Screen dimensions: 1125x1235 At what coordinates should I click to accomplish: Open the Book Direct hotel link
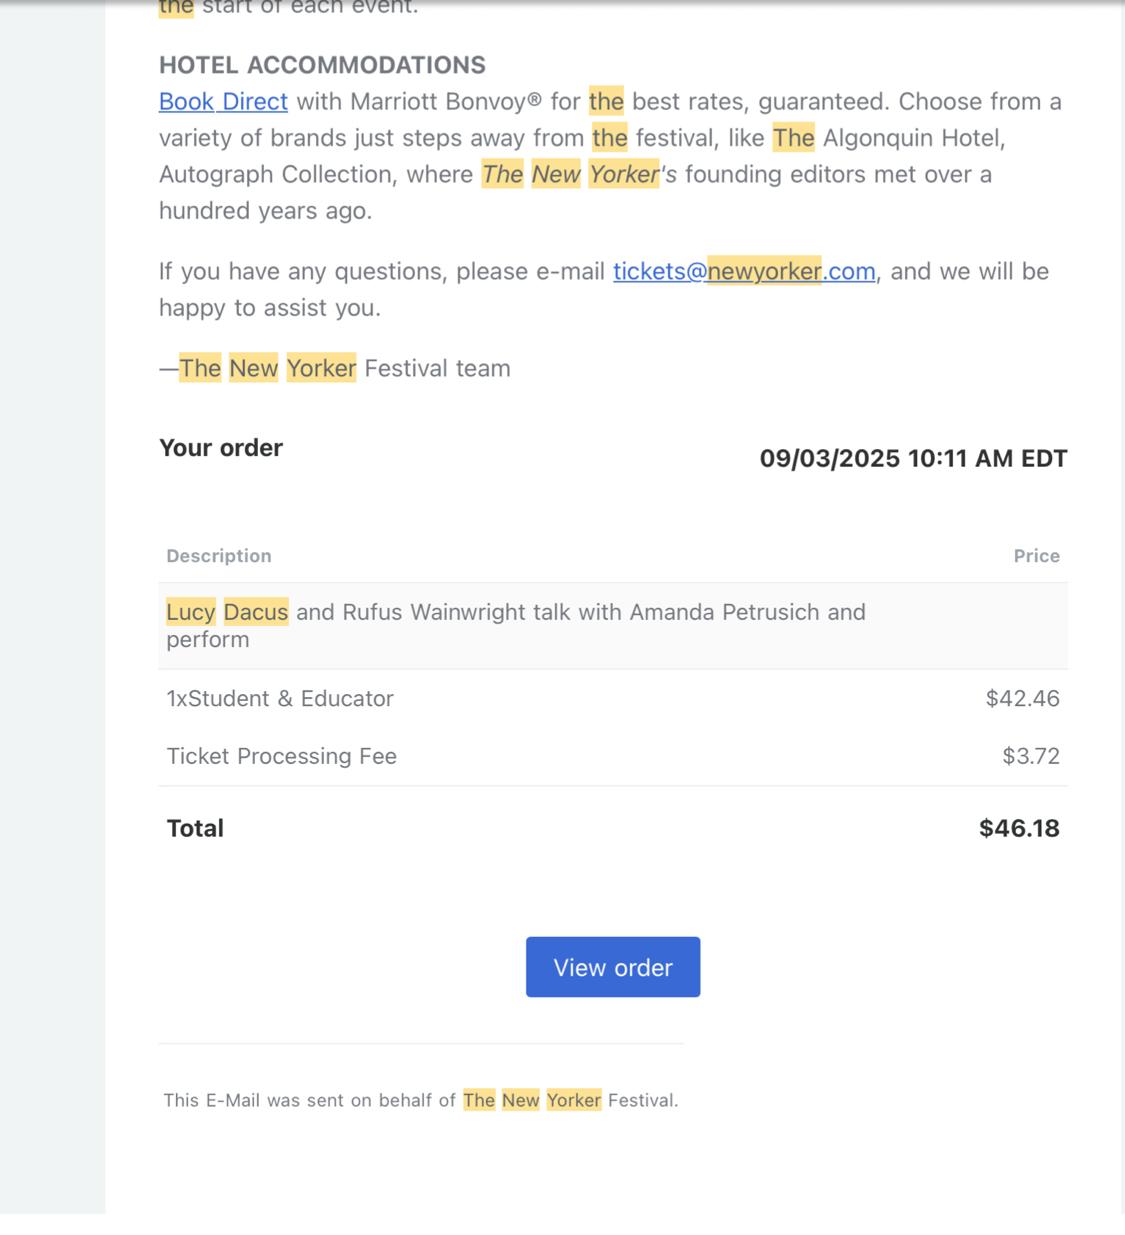click(x=223, y=102)
